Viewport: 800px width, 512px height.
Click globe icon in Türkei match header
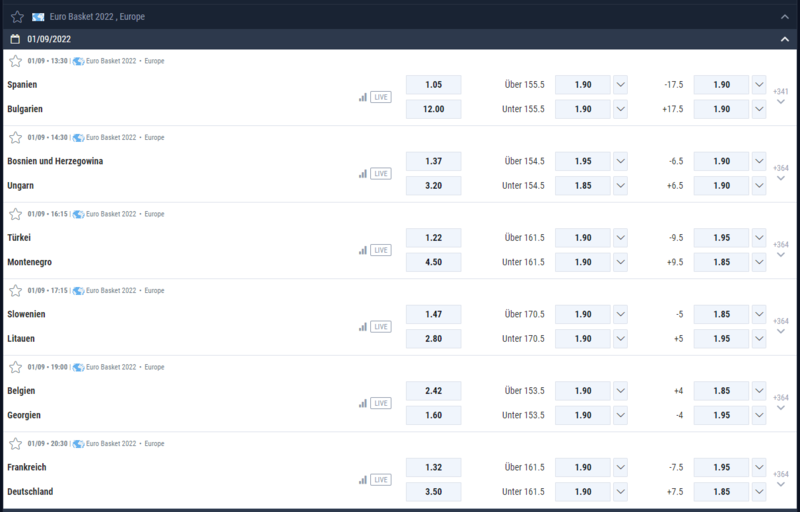(78, 214)
